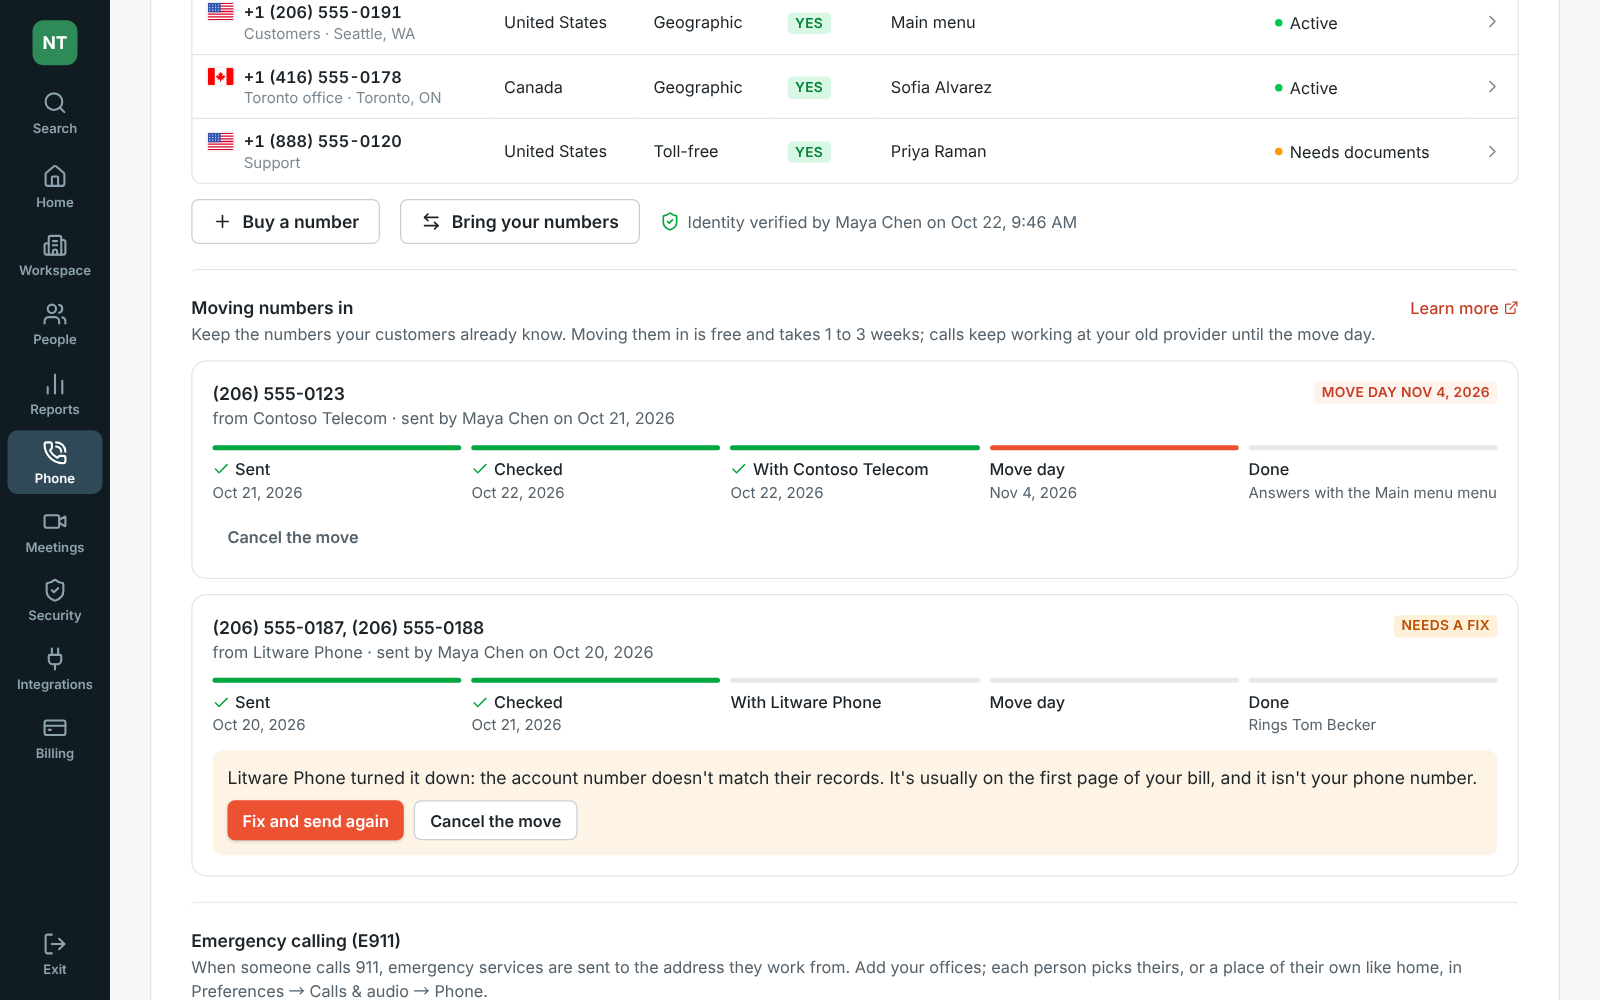Open the Billing section
The width and height of the screenshot is (1600, 1000).
point(55,739)
